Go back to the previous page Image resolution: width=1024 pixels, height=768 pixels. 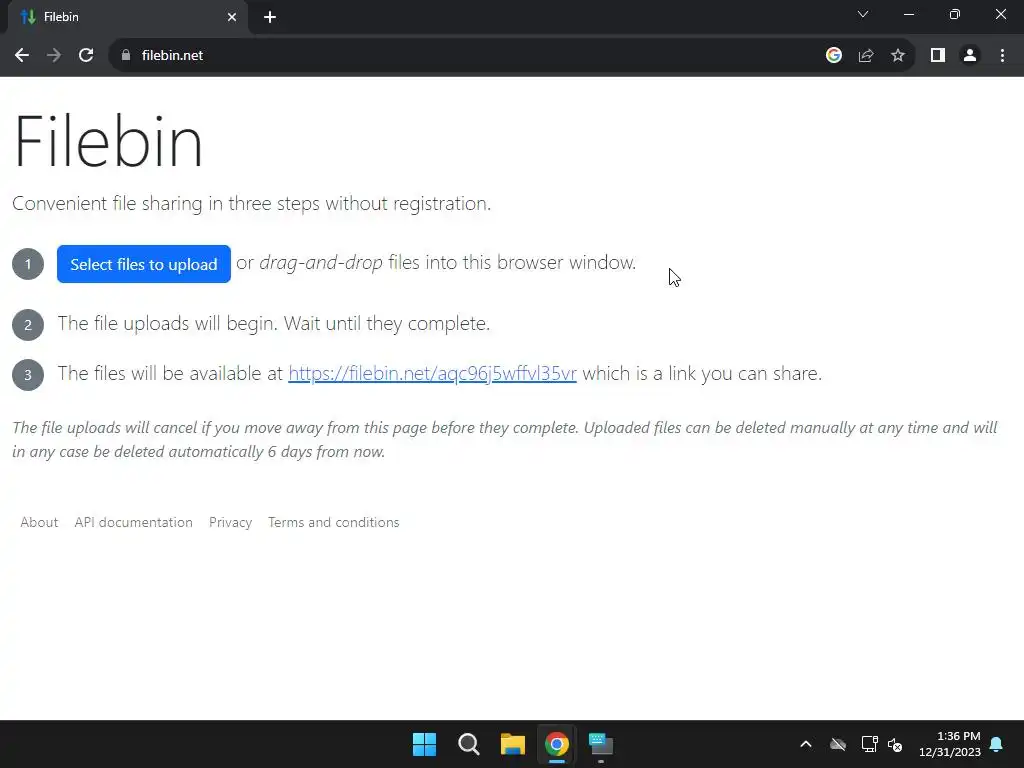click(22, 56)
